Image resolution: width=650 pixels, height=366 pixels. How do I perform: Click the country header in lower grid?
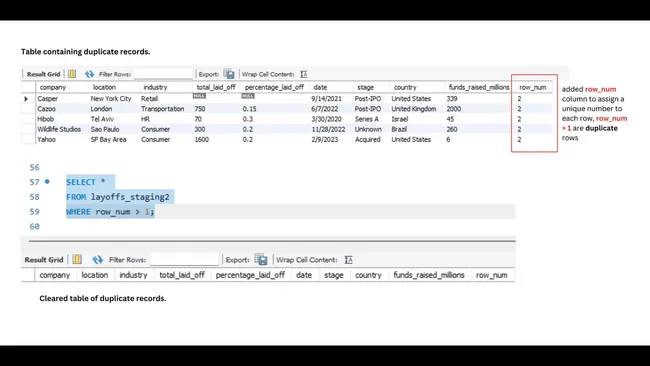[368, 275]
